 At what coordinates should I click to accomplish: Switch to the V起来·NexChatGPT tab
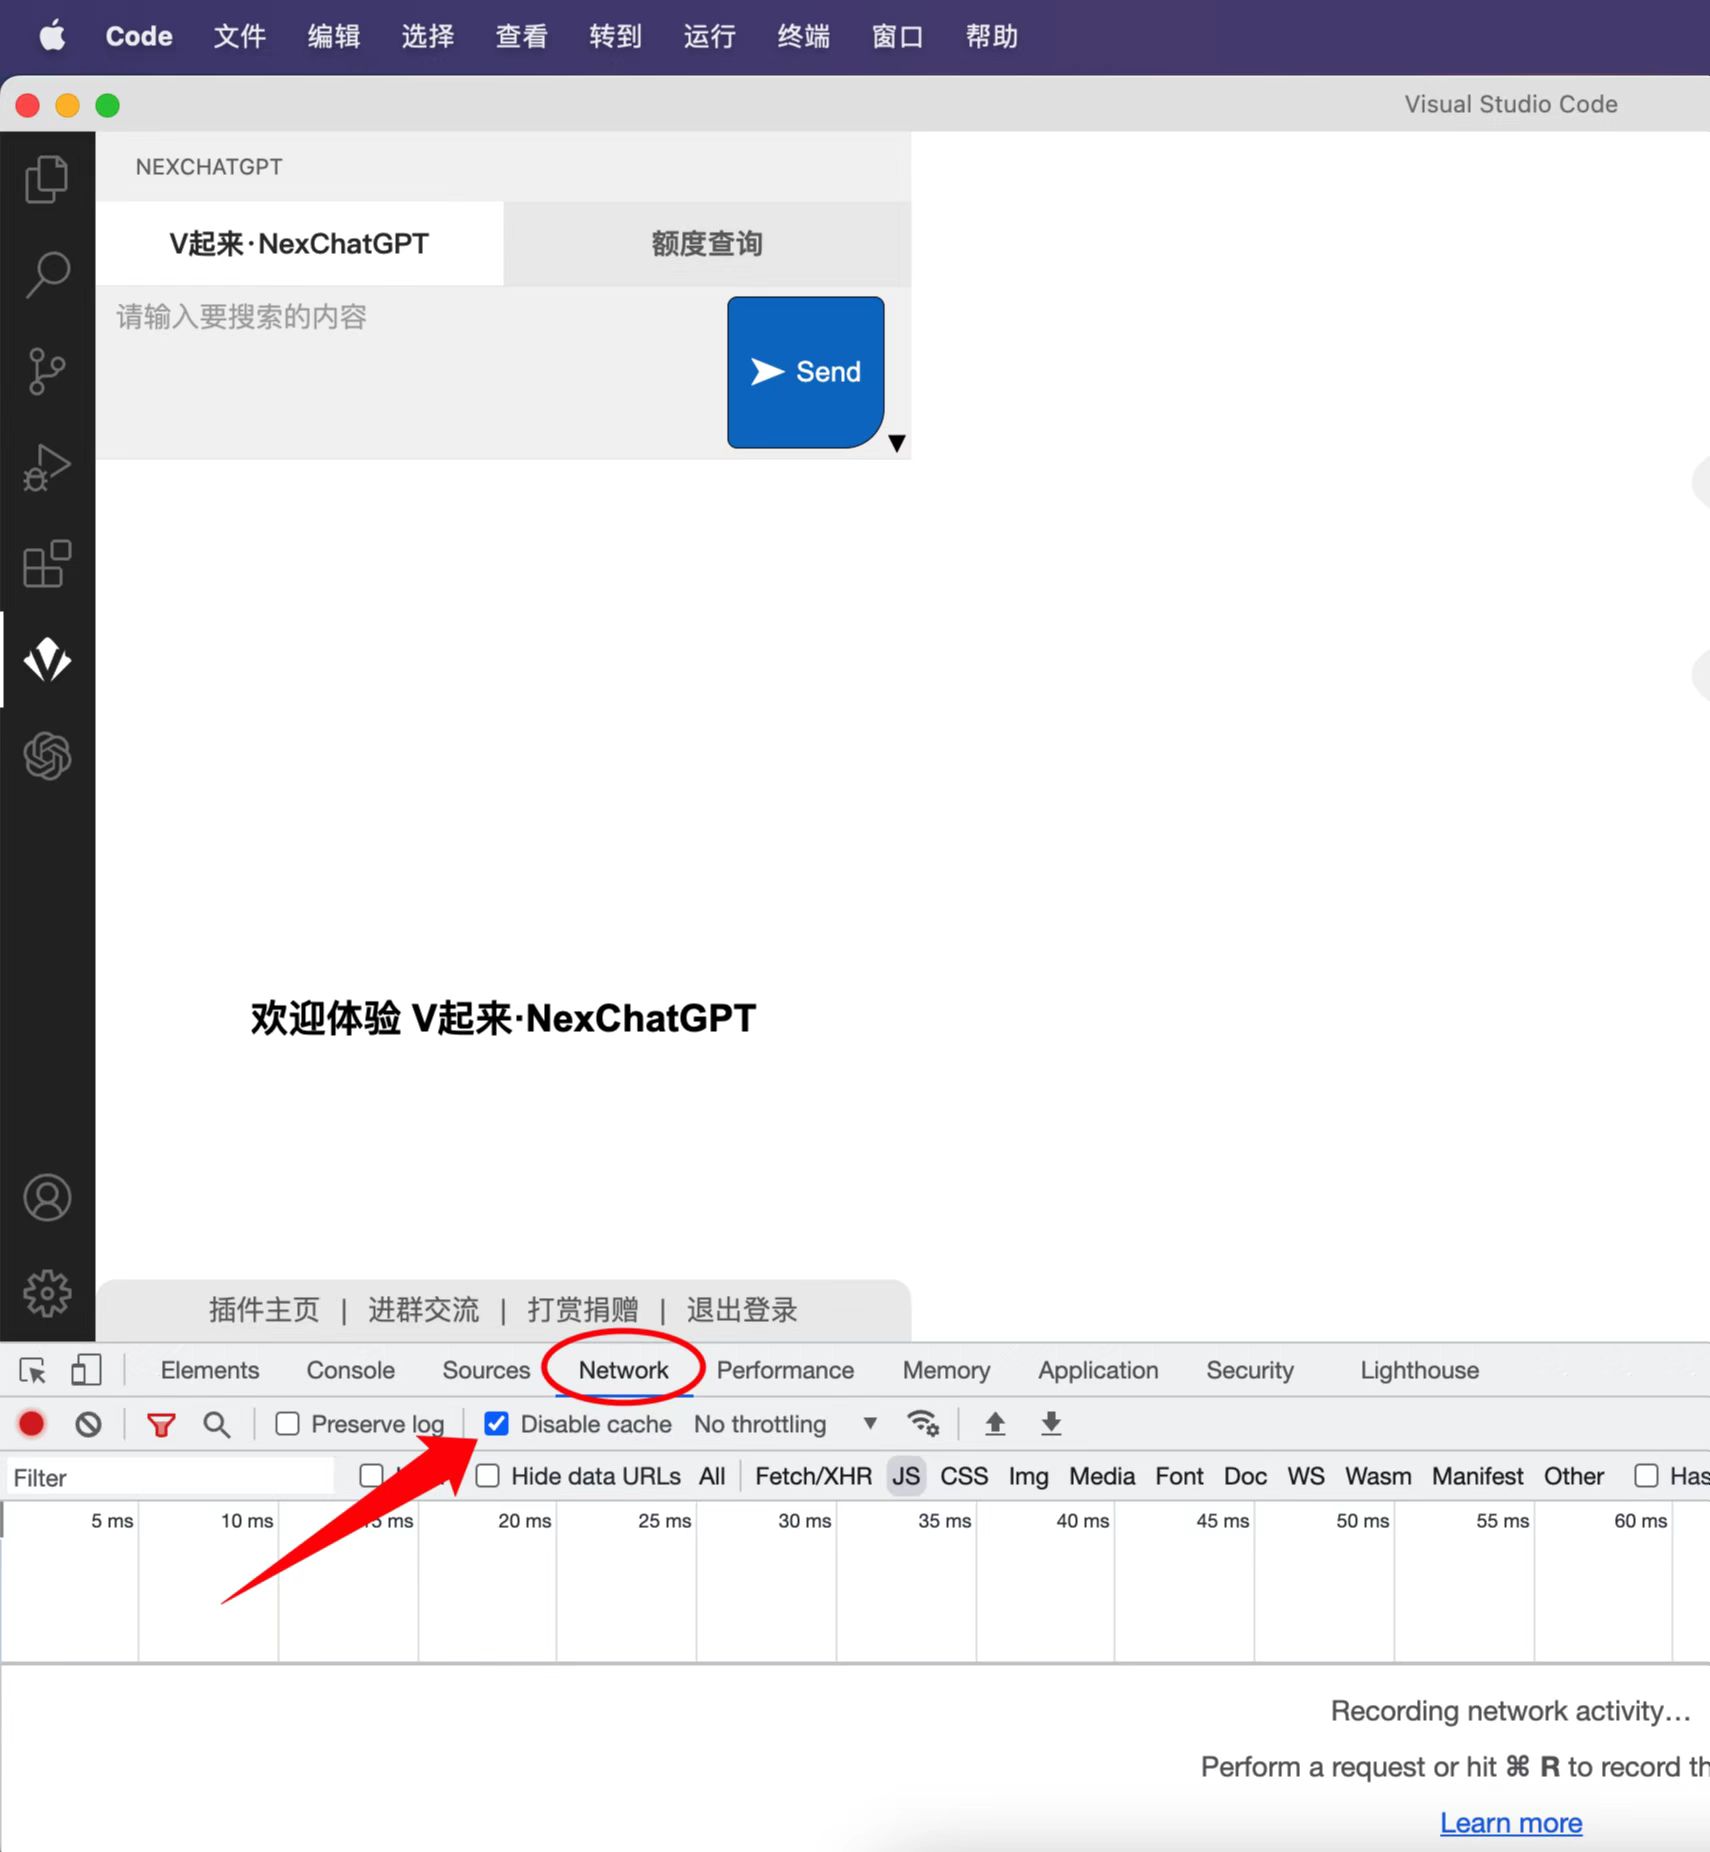tap(299, 244)
